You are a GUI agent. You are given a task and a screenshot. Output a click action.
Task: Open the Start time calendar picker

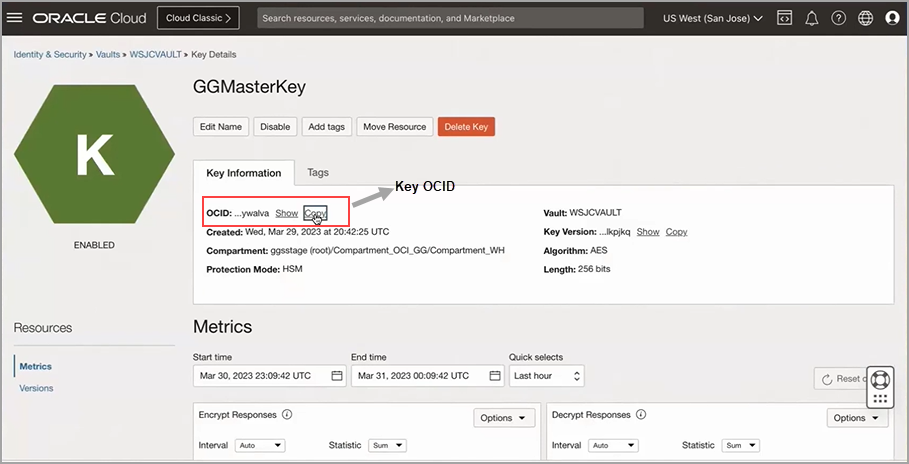point(337,376)
